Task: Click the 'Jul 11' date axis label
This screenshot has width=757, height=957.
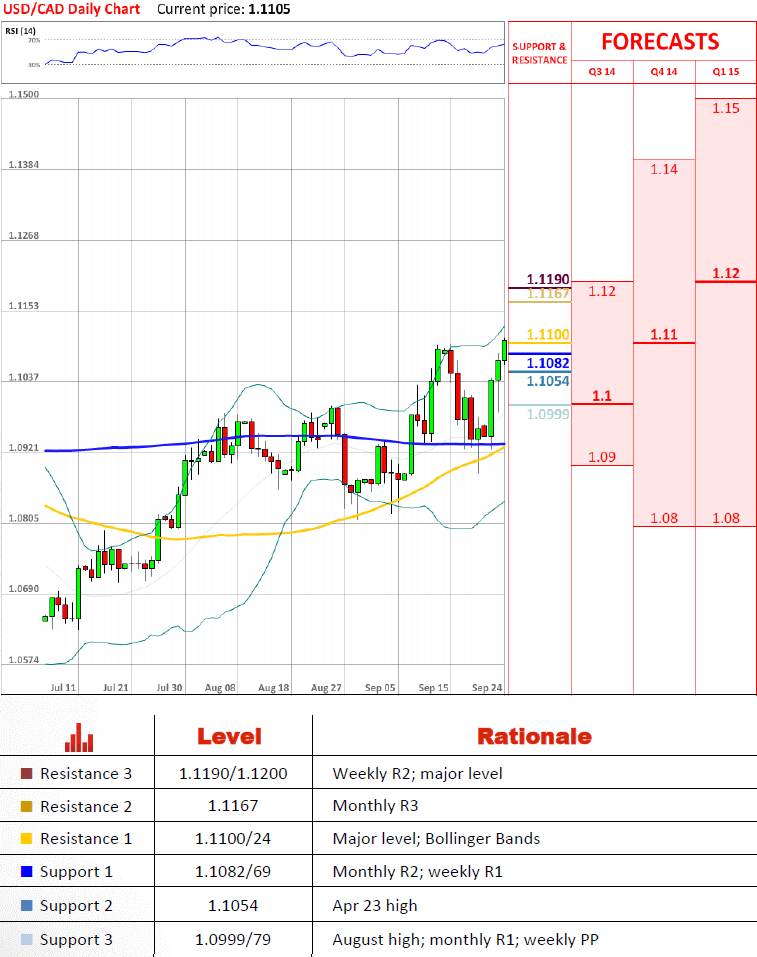Action: (63, 687)
